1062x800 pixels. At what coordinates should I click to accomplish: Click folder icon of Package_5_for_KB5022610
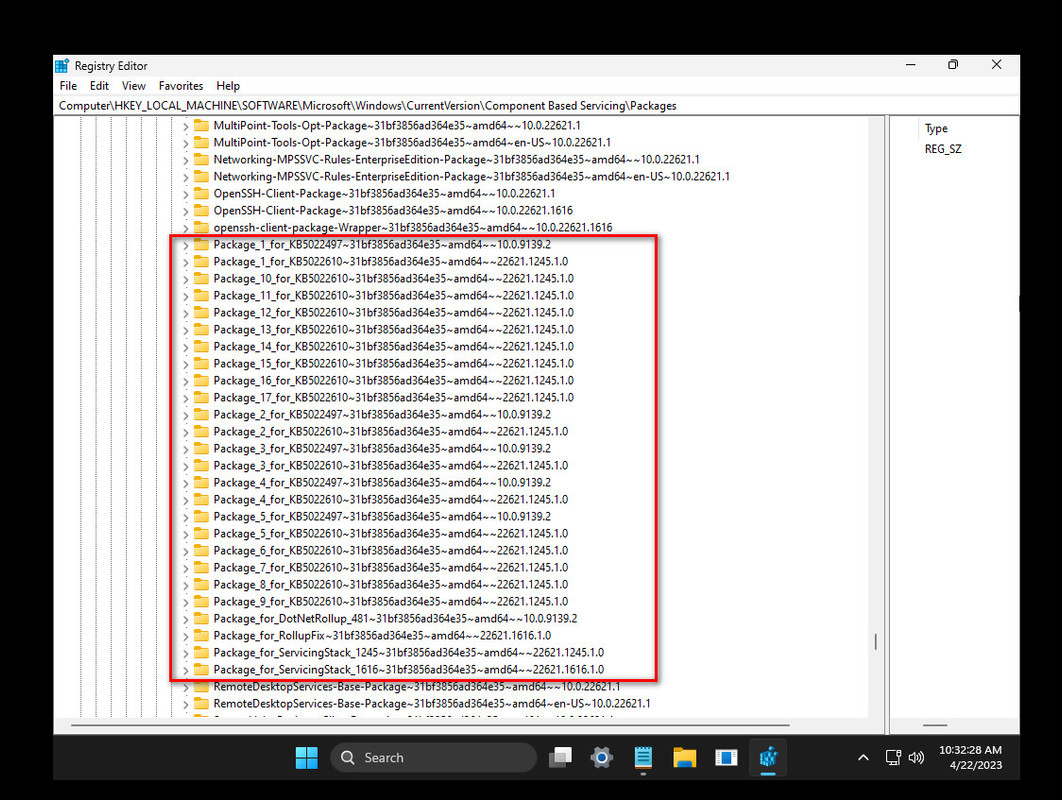click(x=201, y=533)
